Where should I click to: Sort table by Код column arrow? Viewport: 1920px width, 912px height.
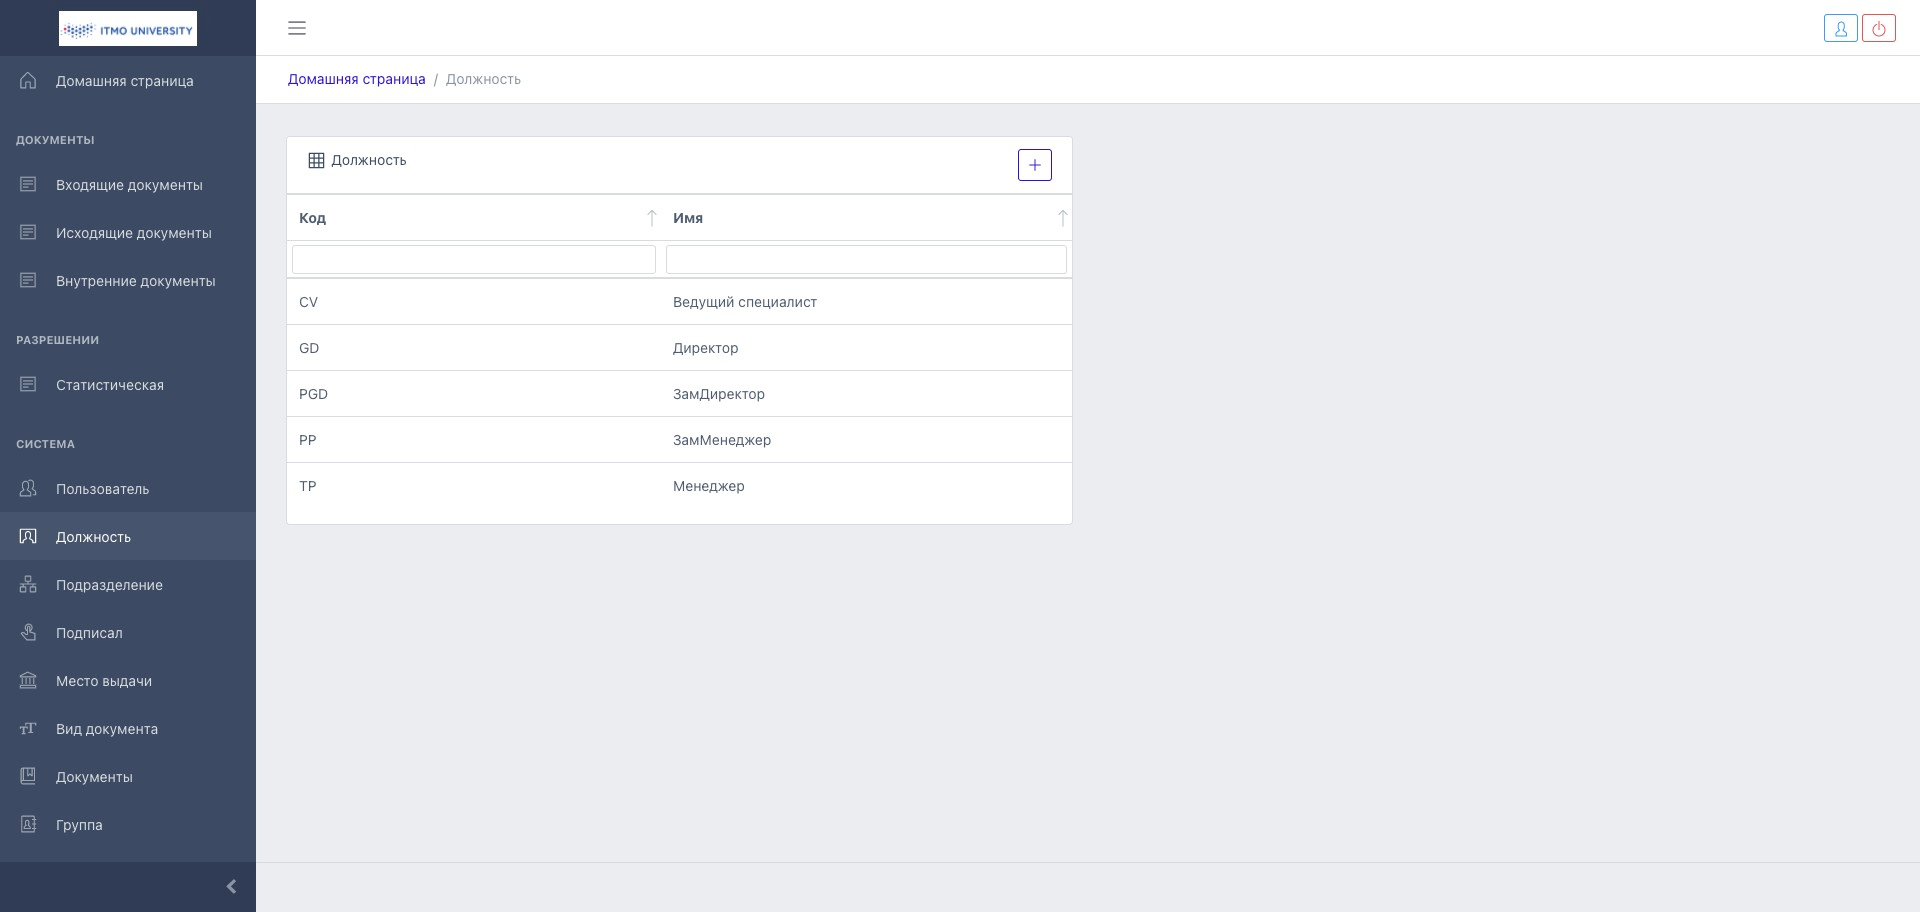651,218
